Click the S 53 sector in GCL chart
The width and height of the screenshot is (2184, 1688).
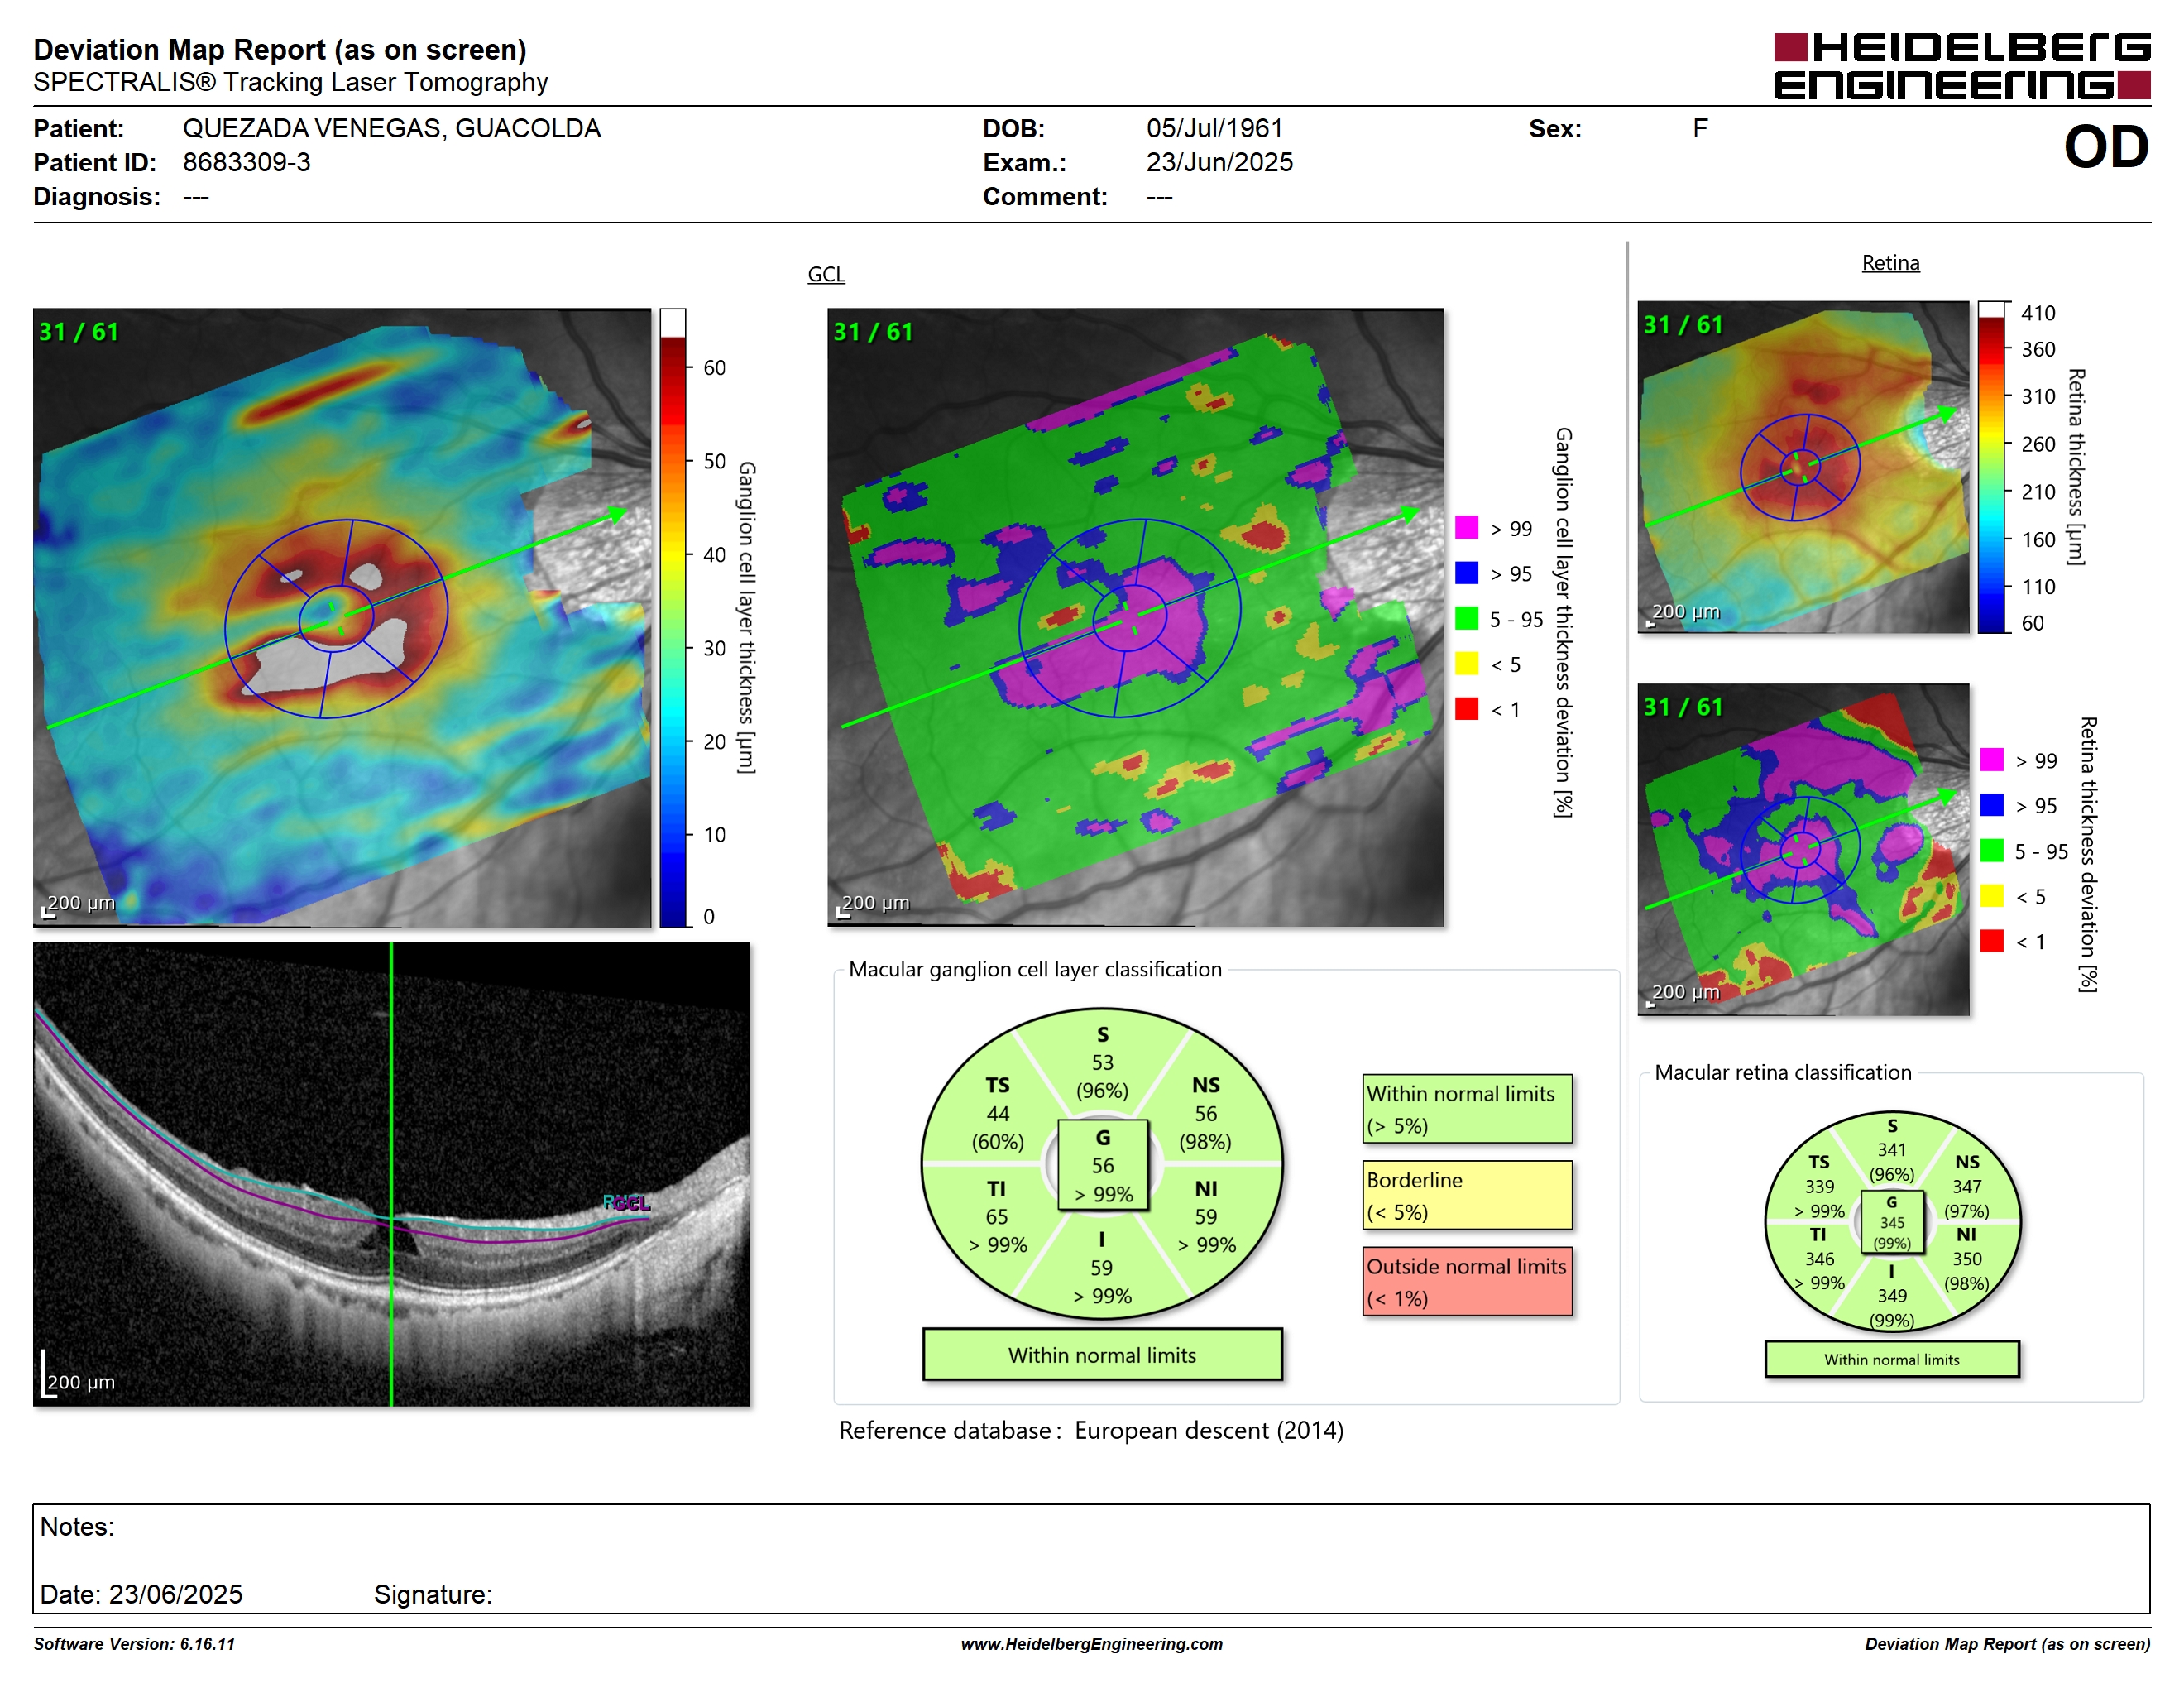click(x=1102, y=1062)
